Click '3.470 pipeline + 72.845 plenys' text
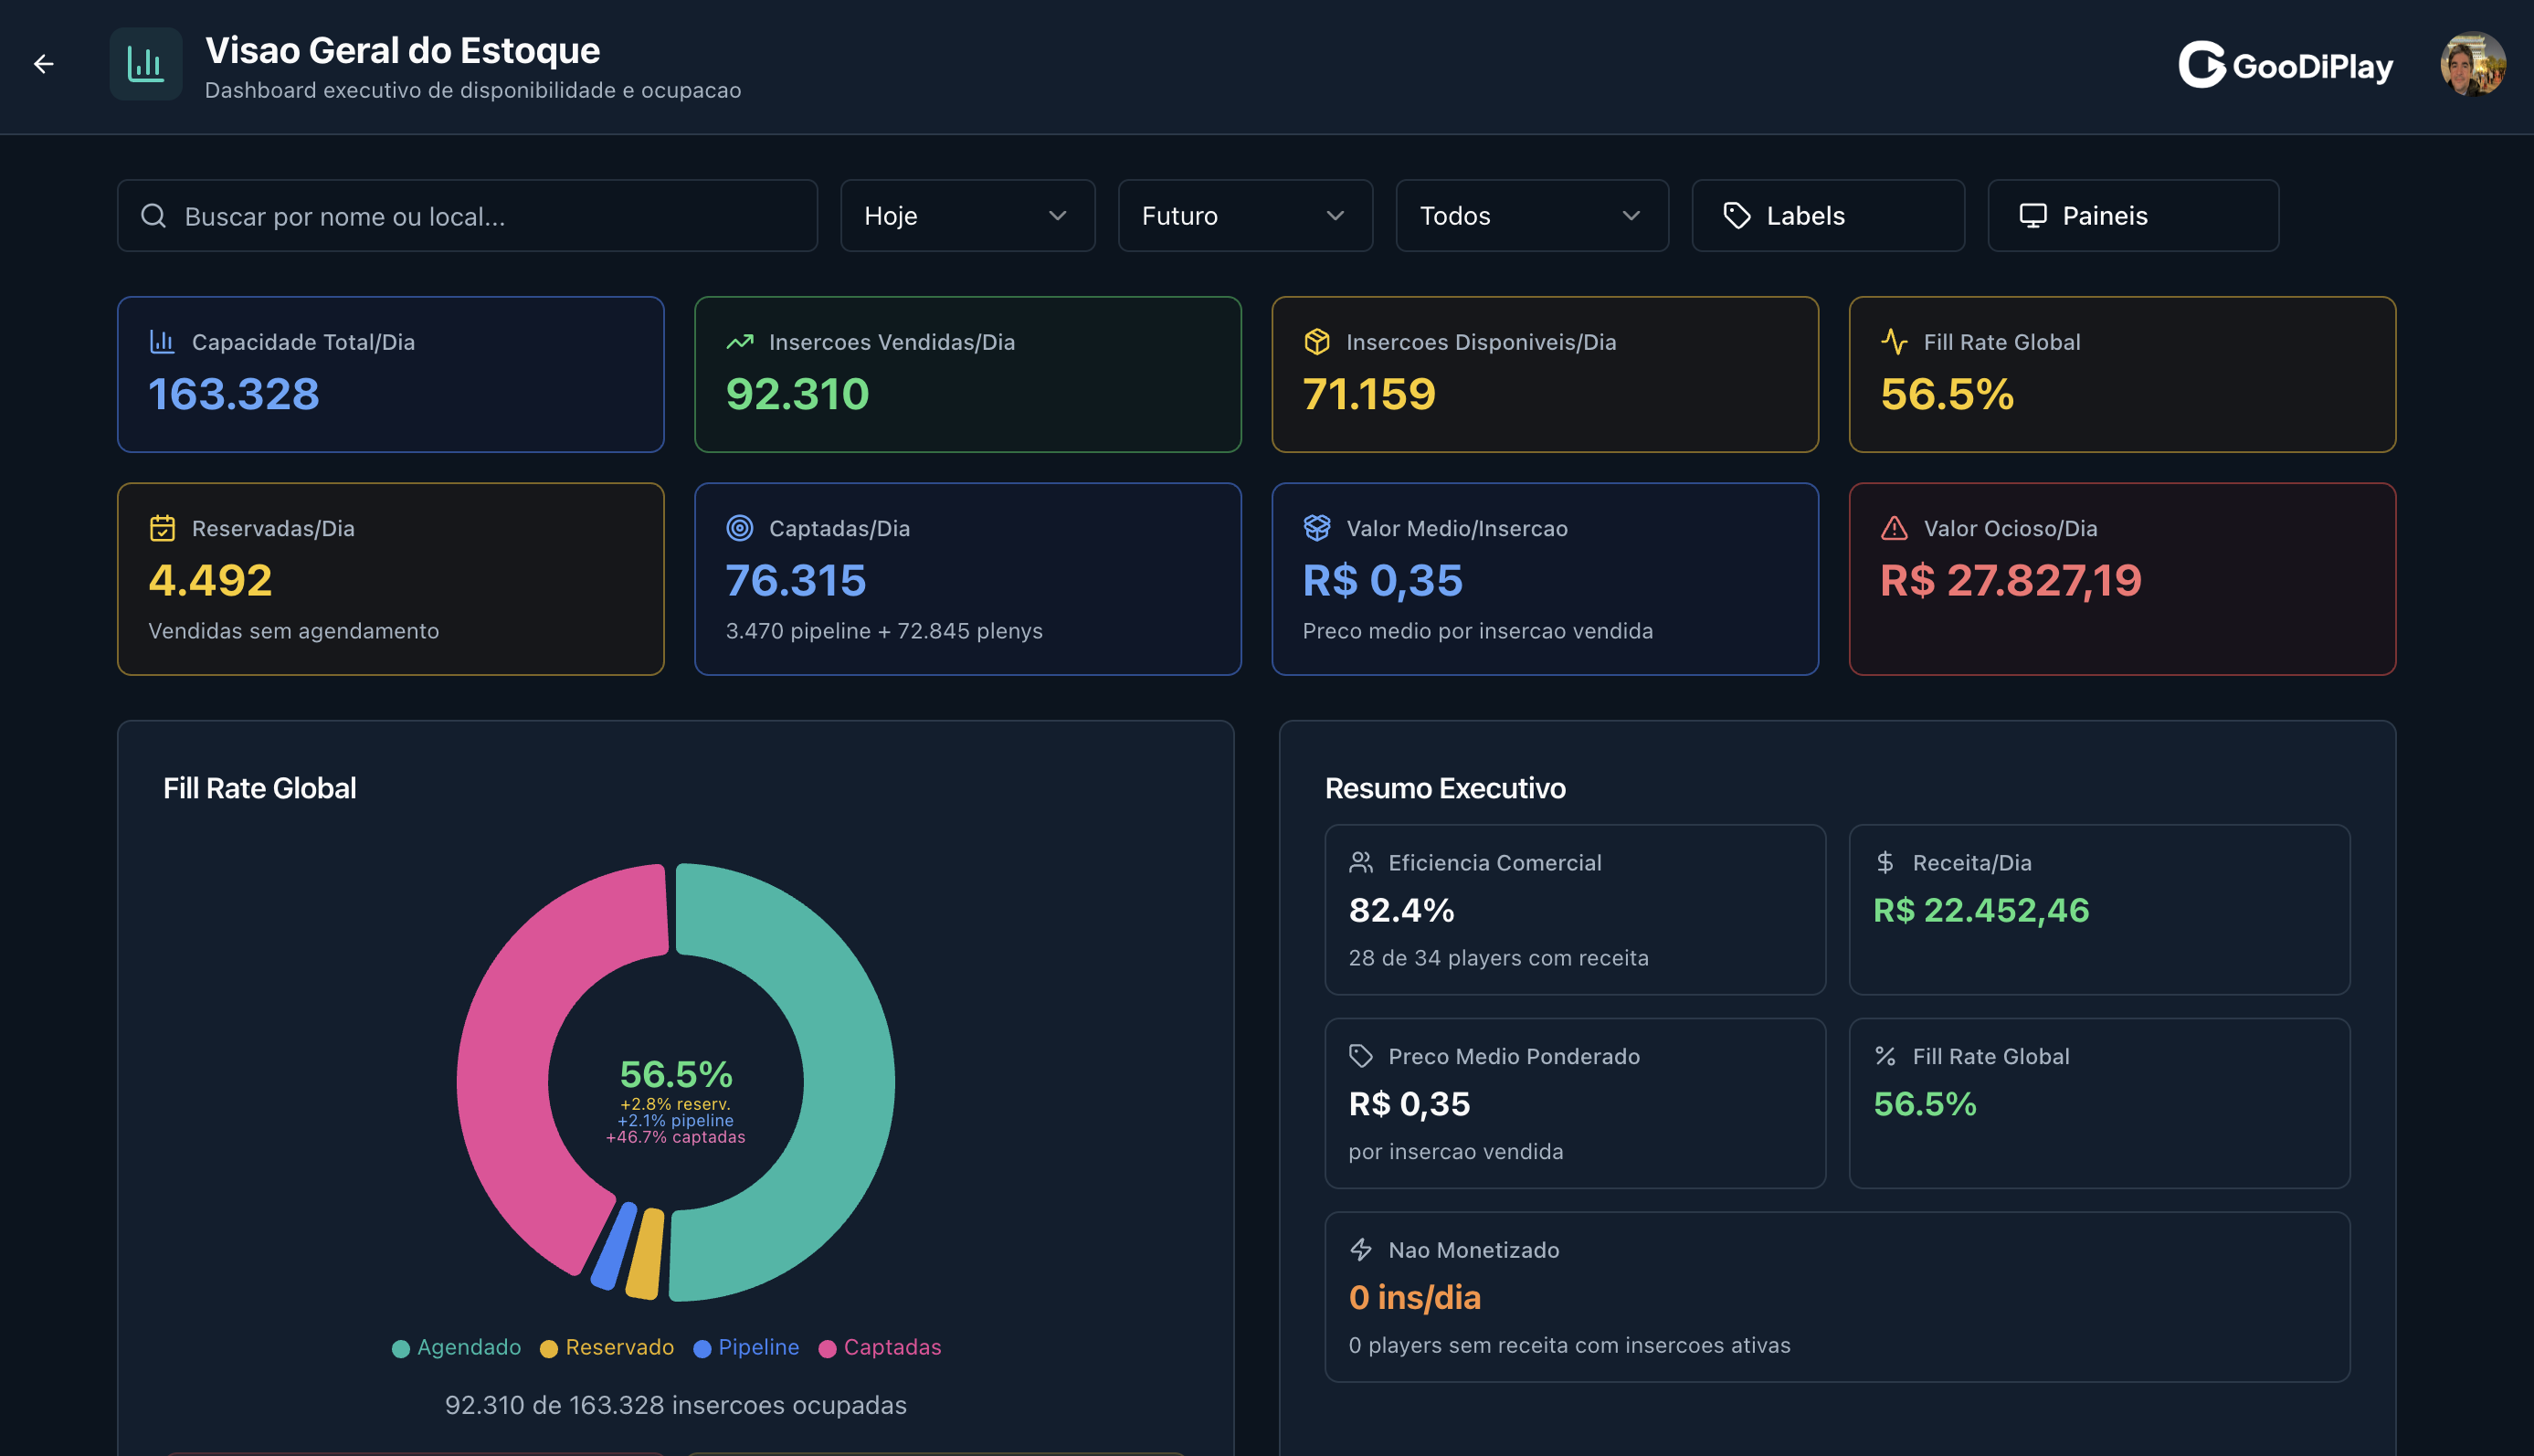 tap(884, 631)
